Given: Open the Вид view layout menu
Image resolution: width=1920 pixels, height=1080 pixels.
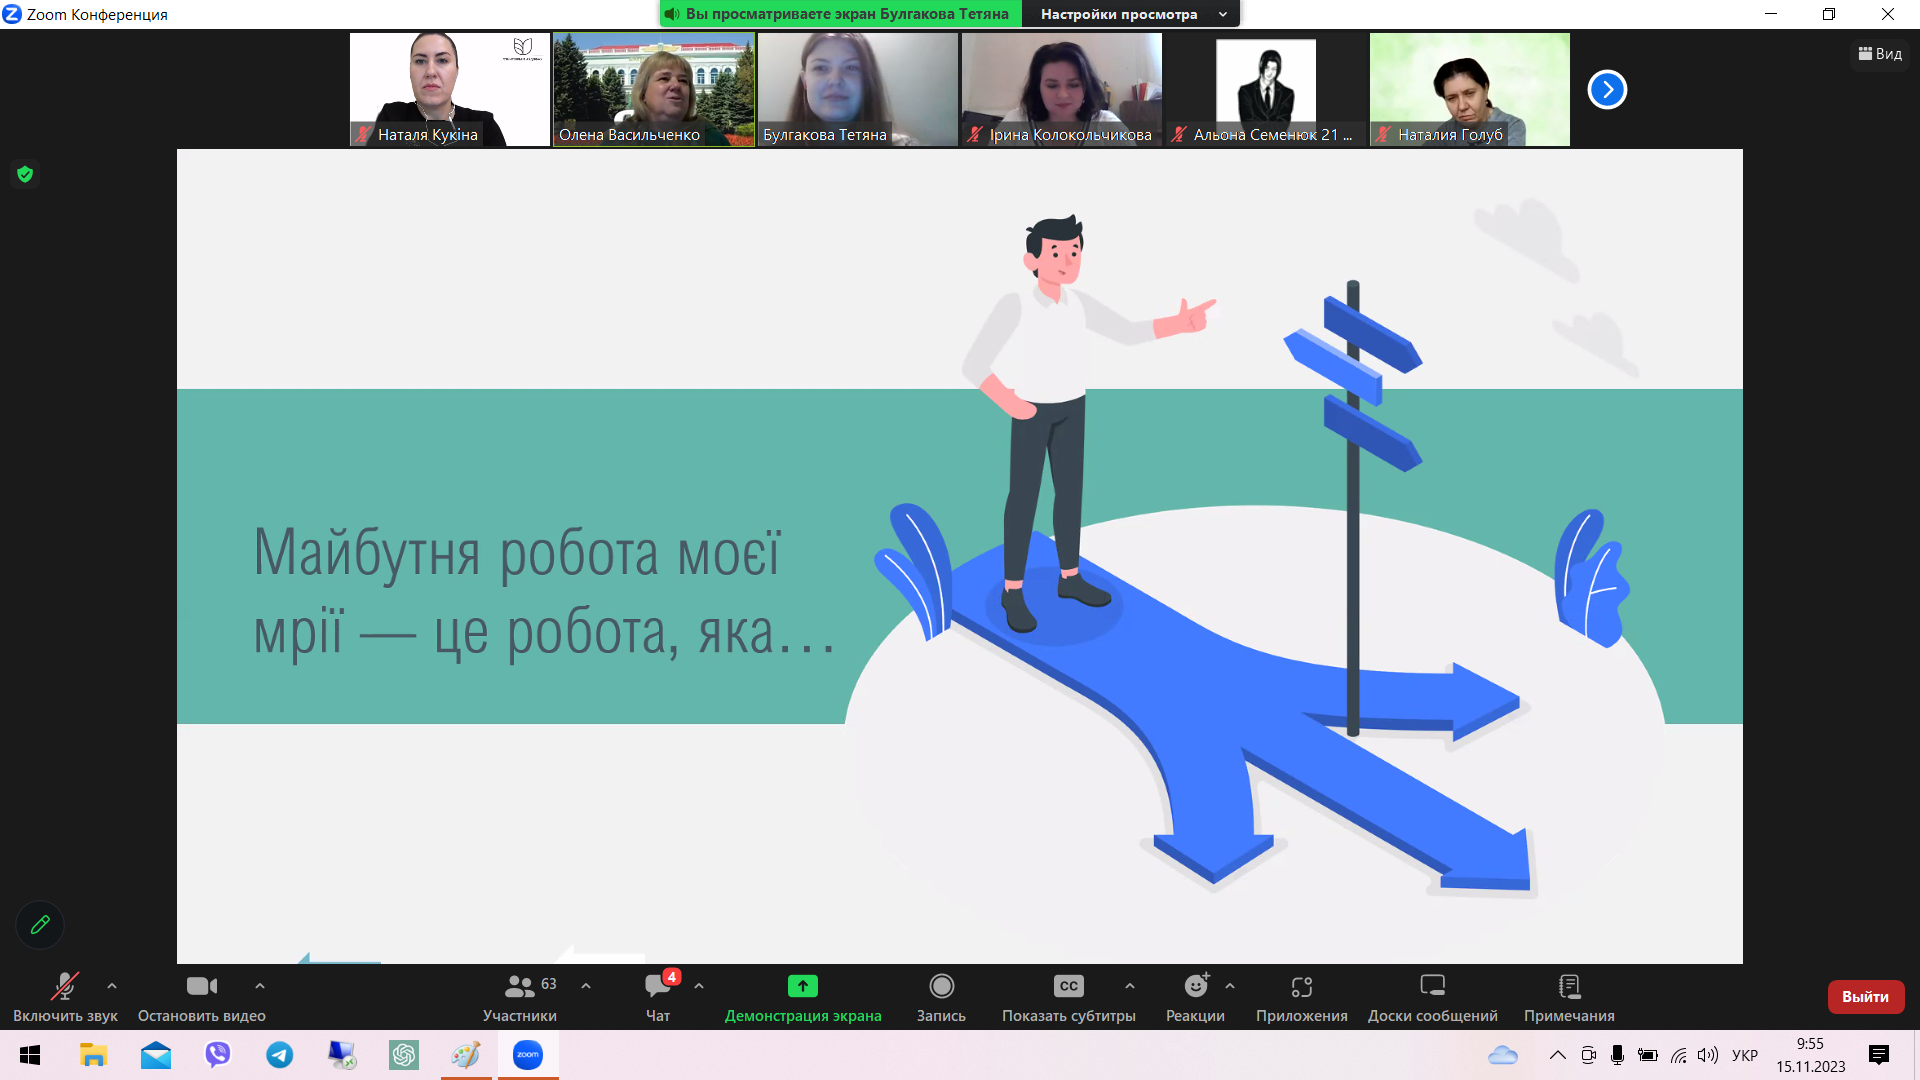Looking at the screenshot, I should coord(1880,54).
